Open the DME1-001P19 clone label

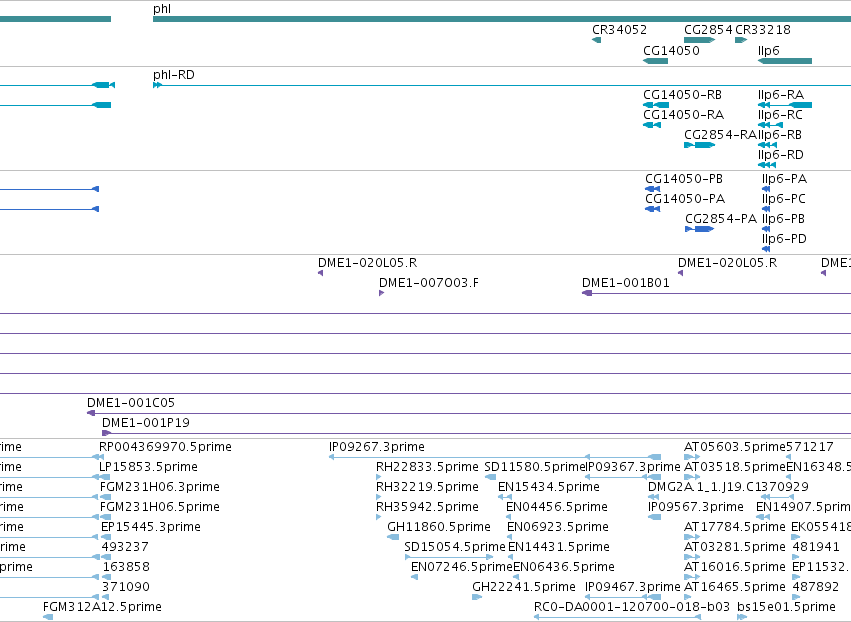146,423
